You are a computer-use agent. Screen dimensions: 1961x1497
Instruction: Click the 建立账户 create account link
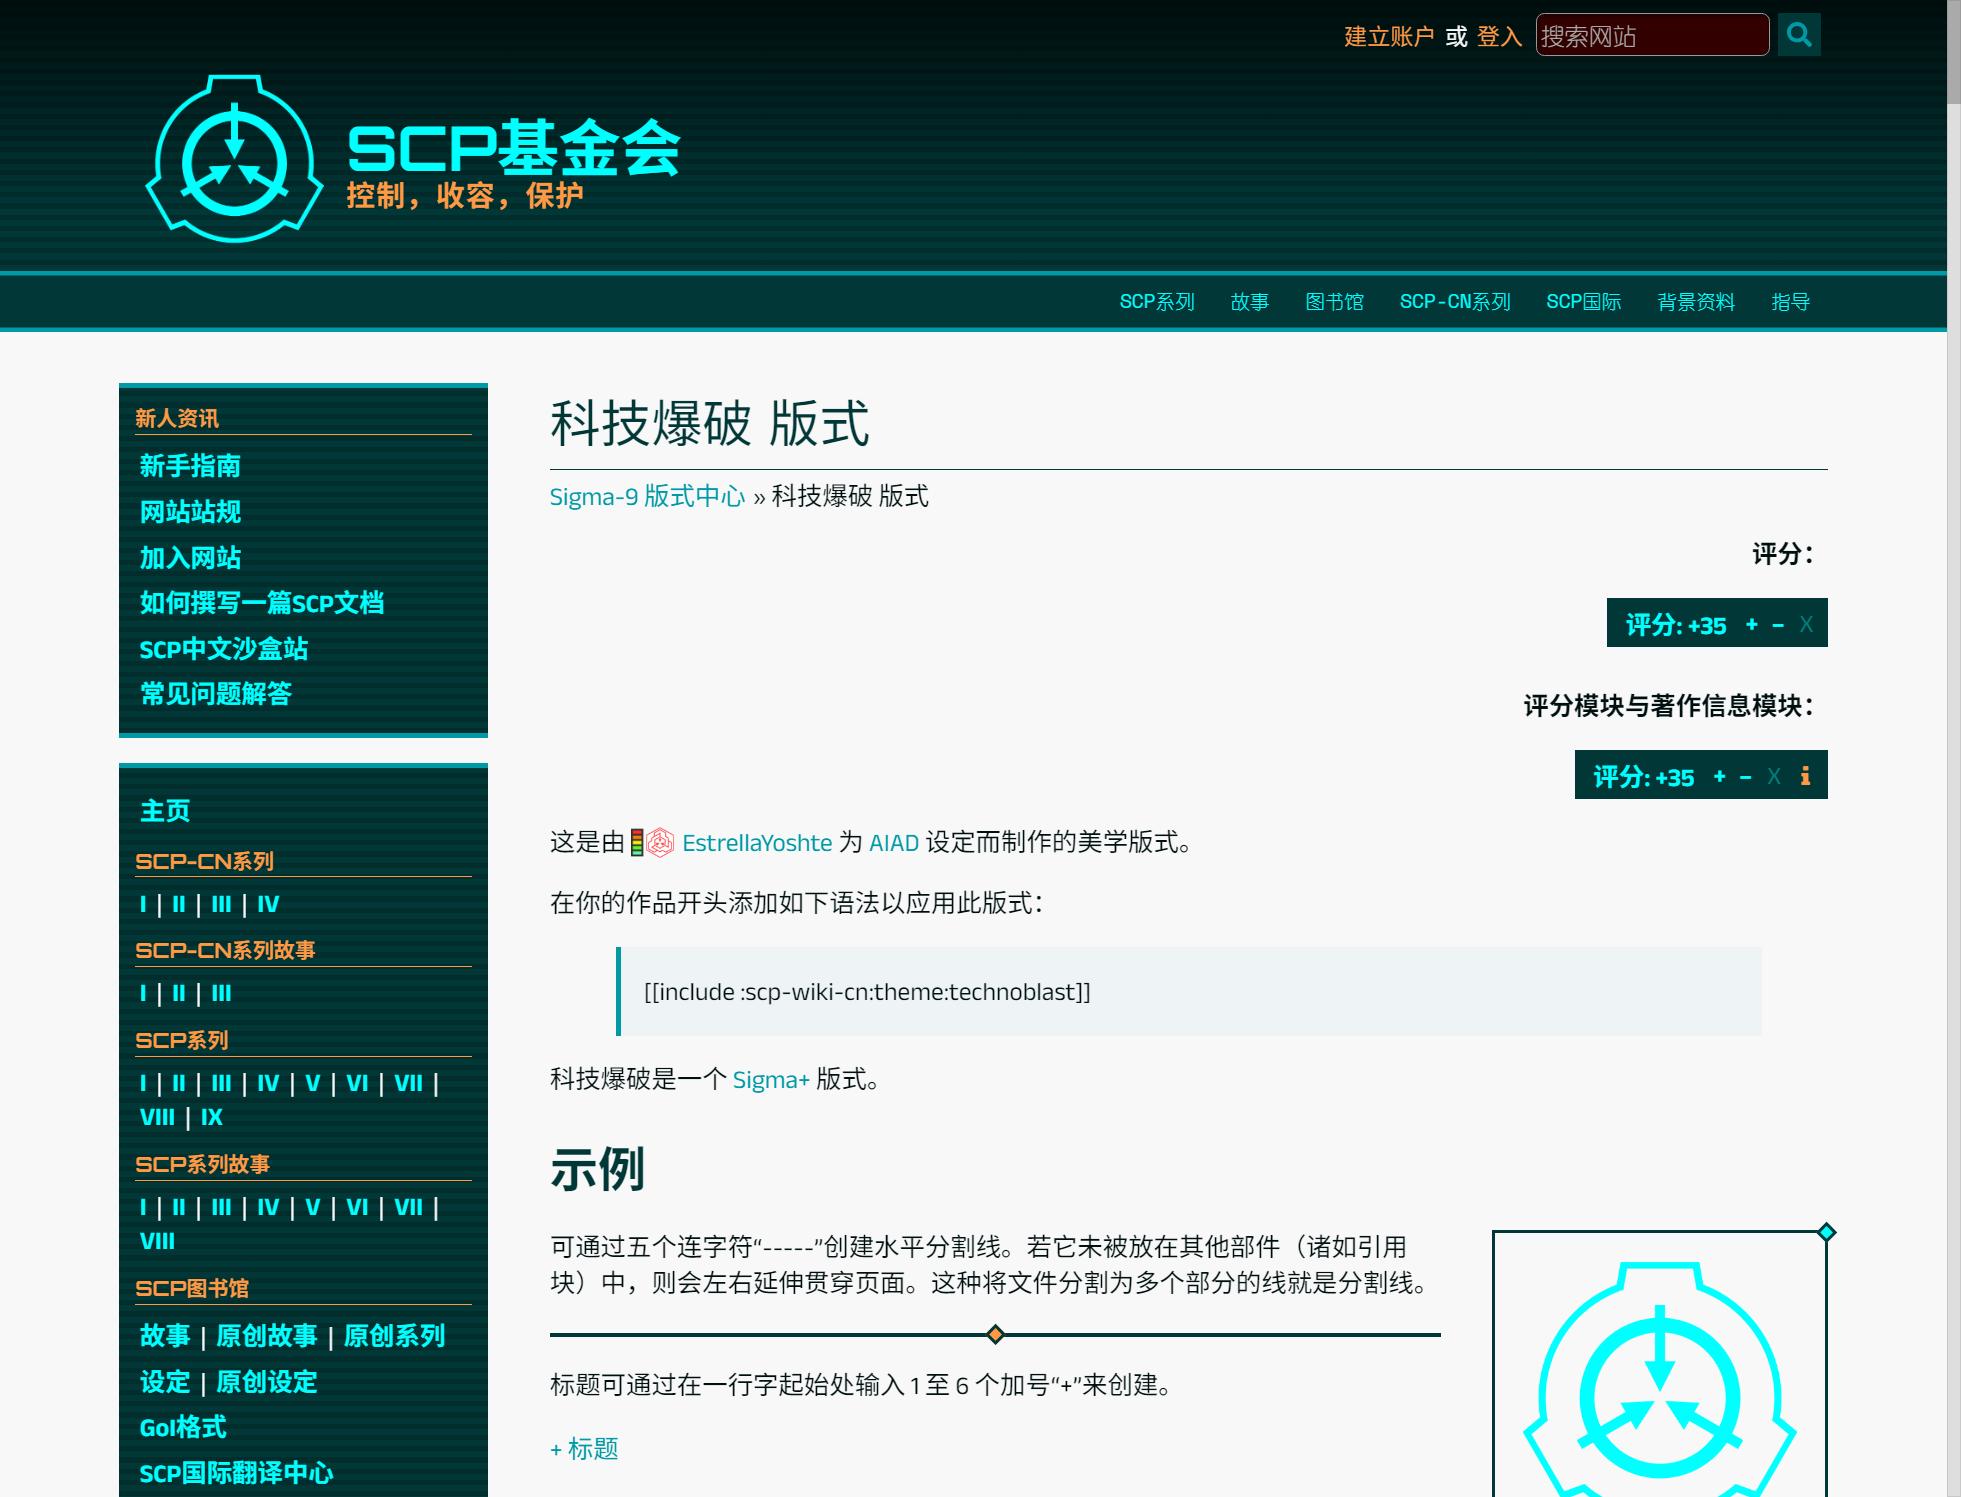point(1388,37)
